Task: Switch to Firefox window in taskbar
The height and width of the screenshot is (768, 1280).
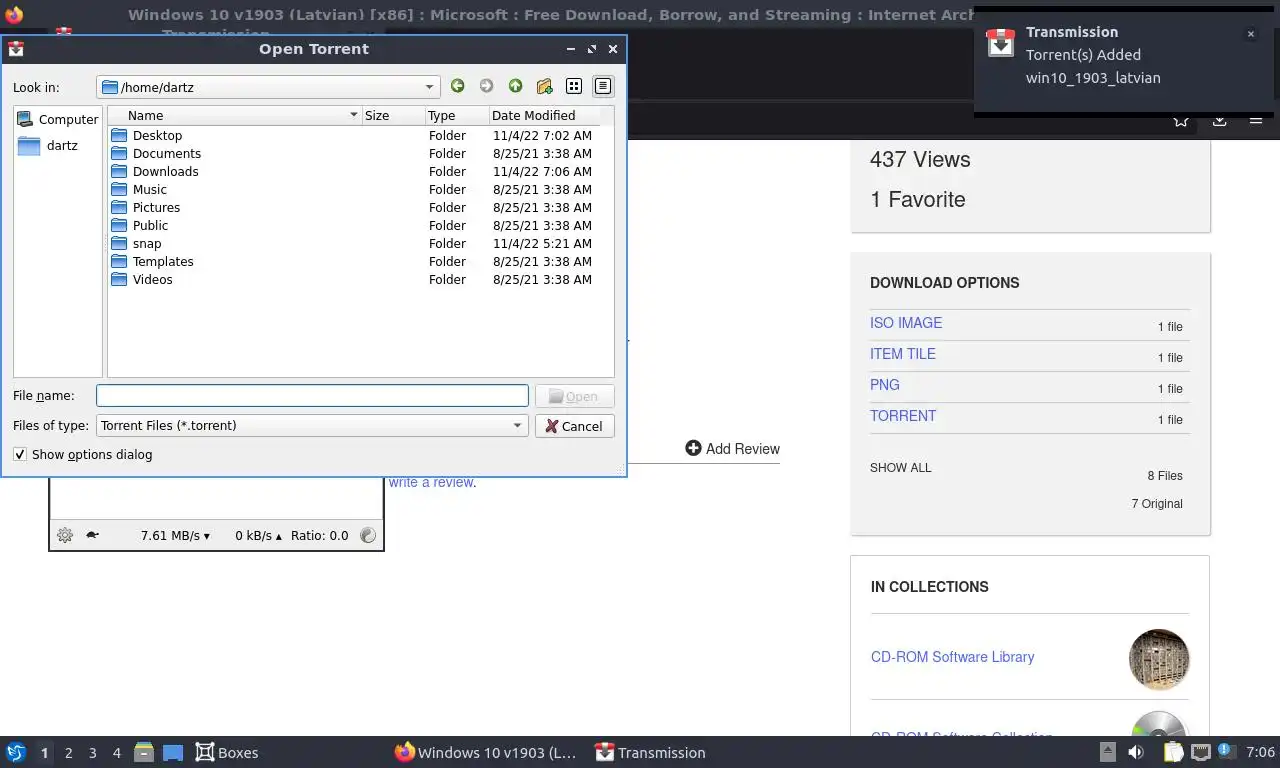Action: [x=485, y=752]
